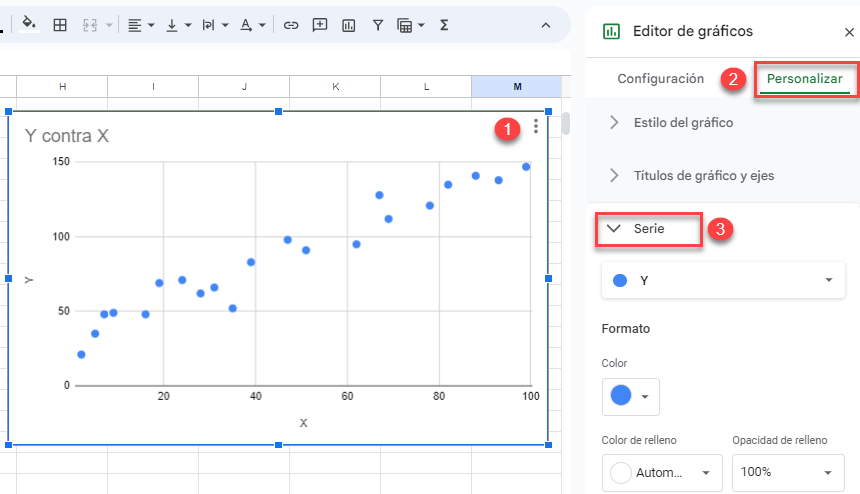860x494 pixels.
Task: Open the series Color picker
Action: click(x=631, y=396)
